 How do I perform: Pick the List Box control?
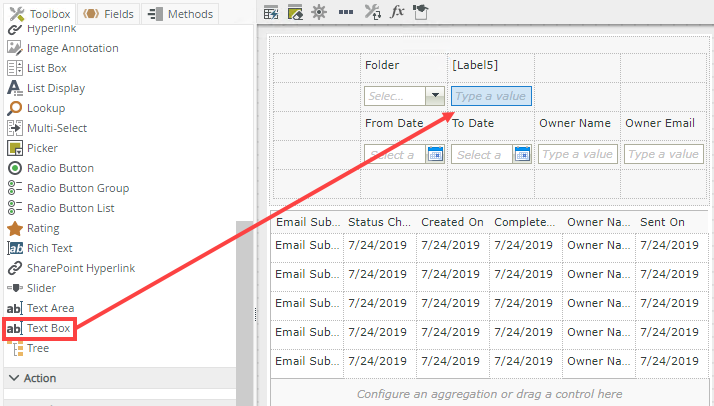click(37, 68)
